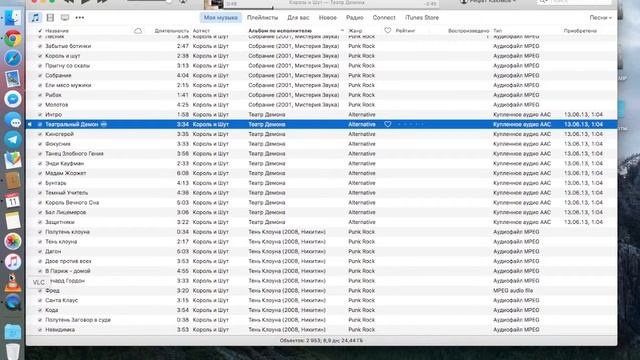Go to the iTunes Store tab
This screenshot has width=640, height=360.
pyautogui.click(x=422, y=18)
